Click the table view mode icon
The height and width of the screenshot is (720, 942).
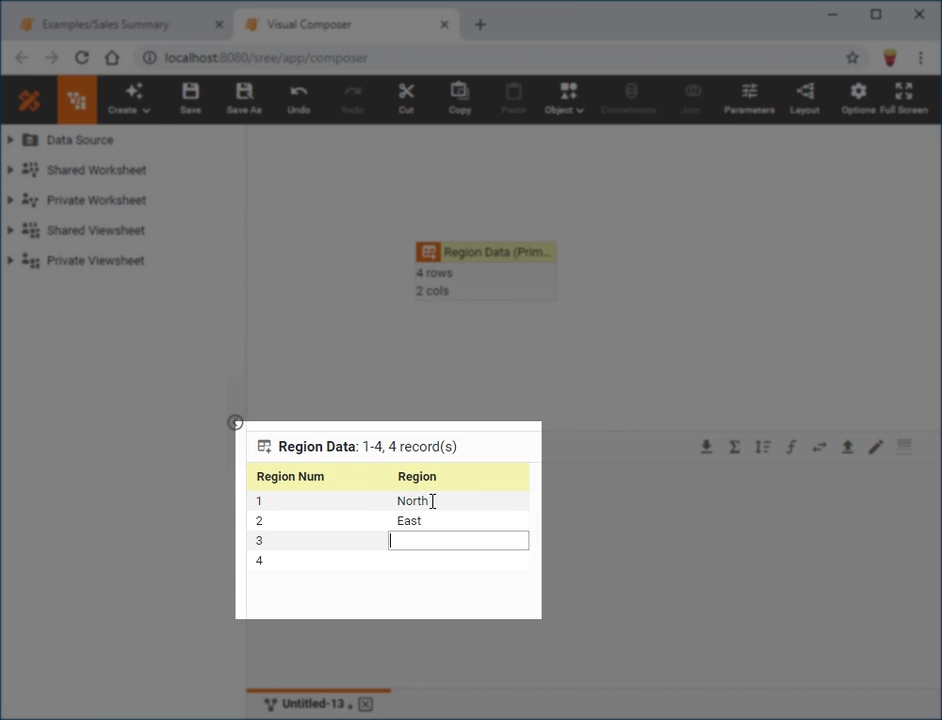coord(904,447)
